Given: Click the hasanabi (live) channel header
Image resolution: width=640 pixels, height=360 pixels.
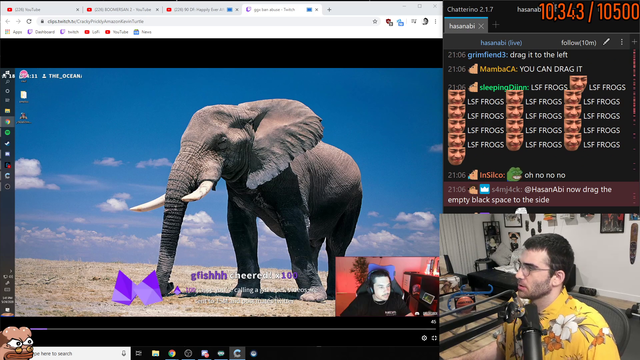Looking at the screenshot, I should [501, 42].
